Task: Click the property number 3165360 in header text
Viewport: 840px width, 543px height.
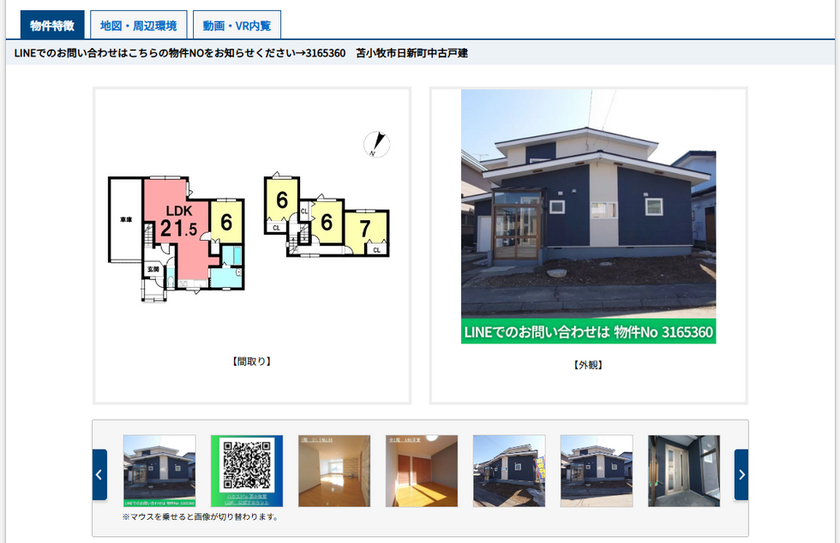Action: pyautogui.click(x=323, y=53)
